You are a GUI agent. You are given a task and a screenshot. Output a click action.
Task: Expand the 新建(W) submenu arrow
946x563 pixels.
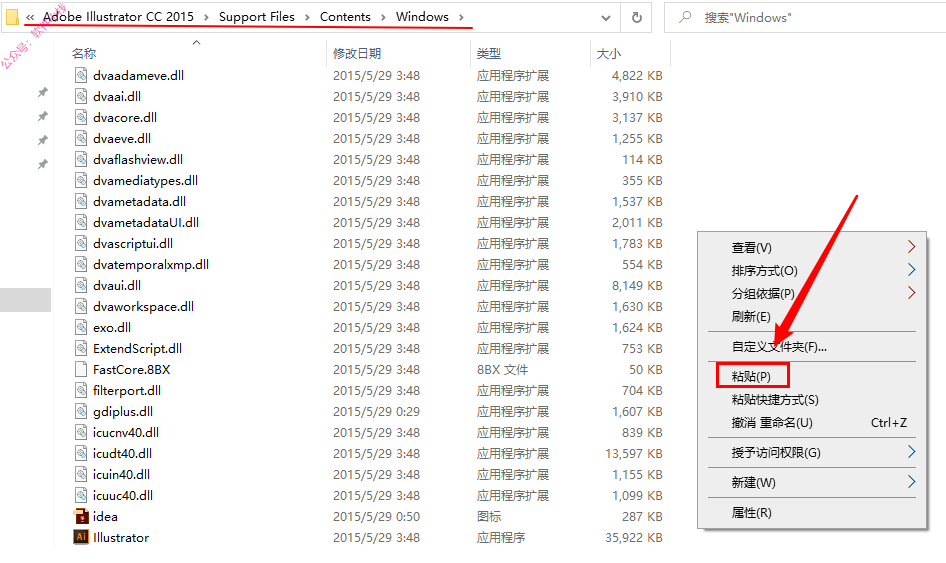(911, 482)
